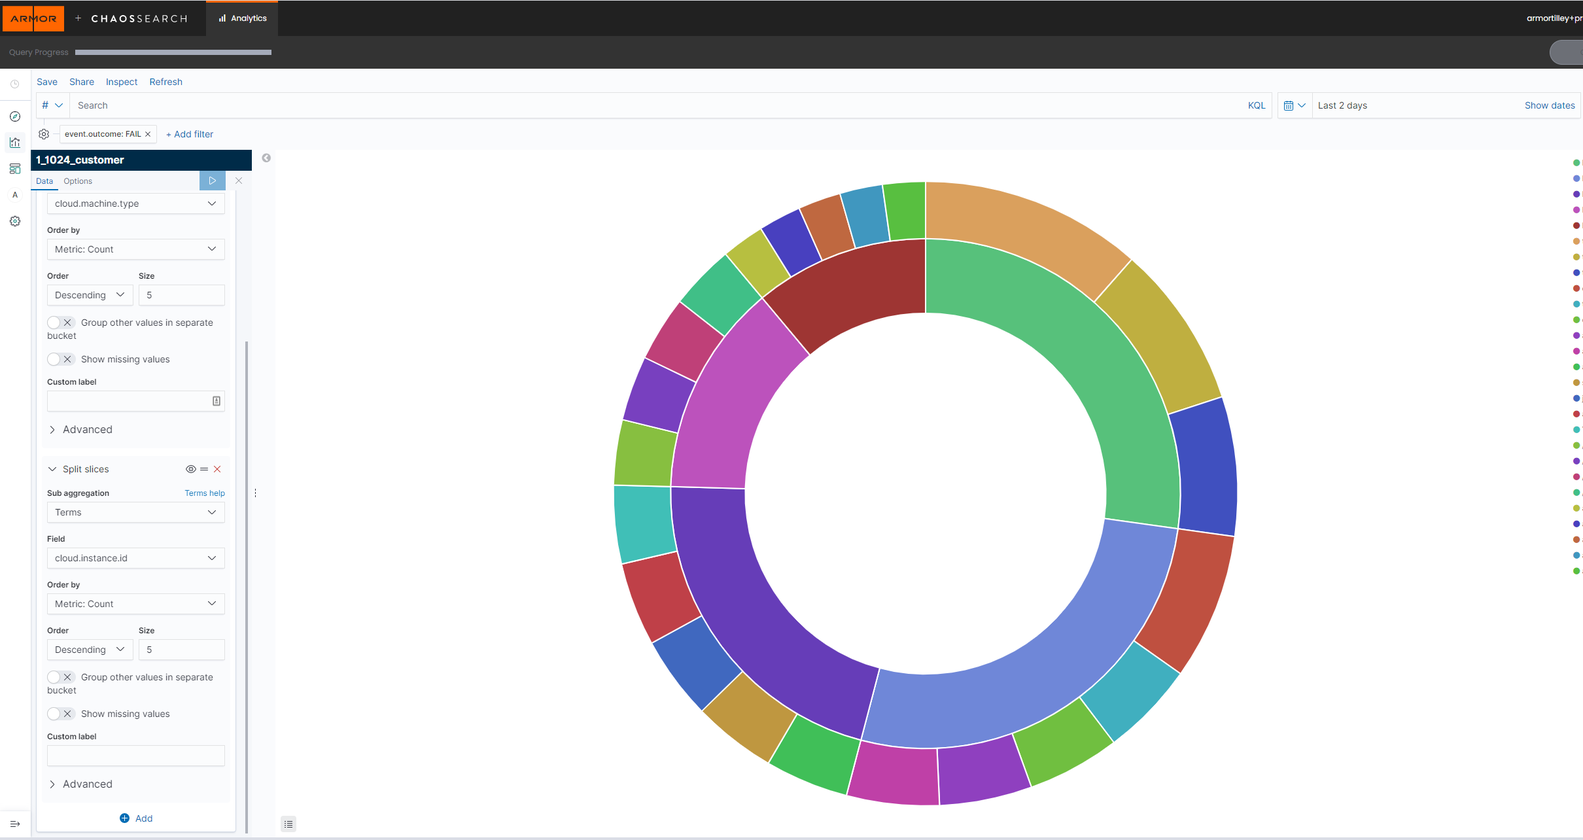
Task: Open Management gear in the left sidebar
Action: click(15, 221)
